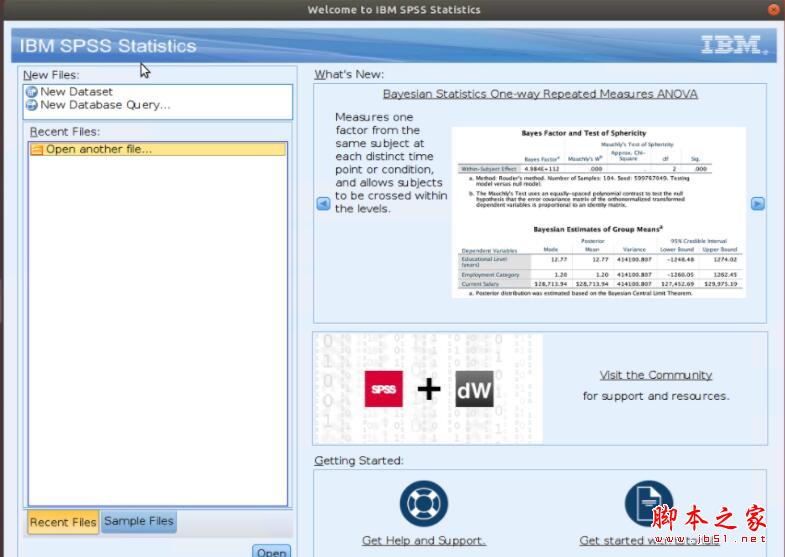Click the 'for support and resources.' text
The height and width of the screenshot is (557, 785).
click(656, 396)
